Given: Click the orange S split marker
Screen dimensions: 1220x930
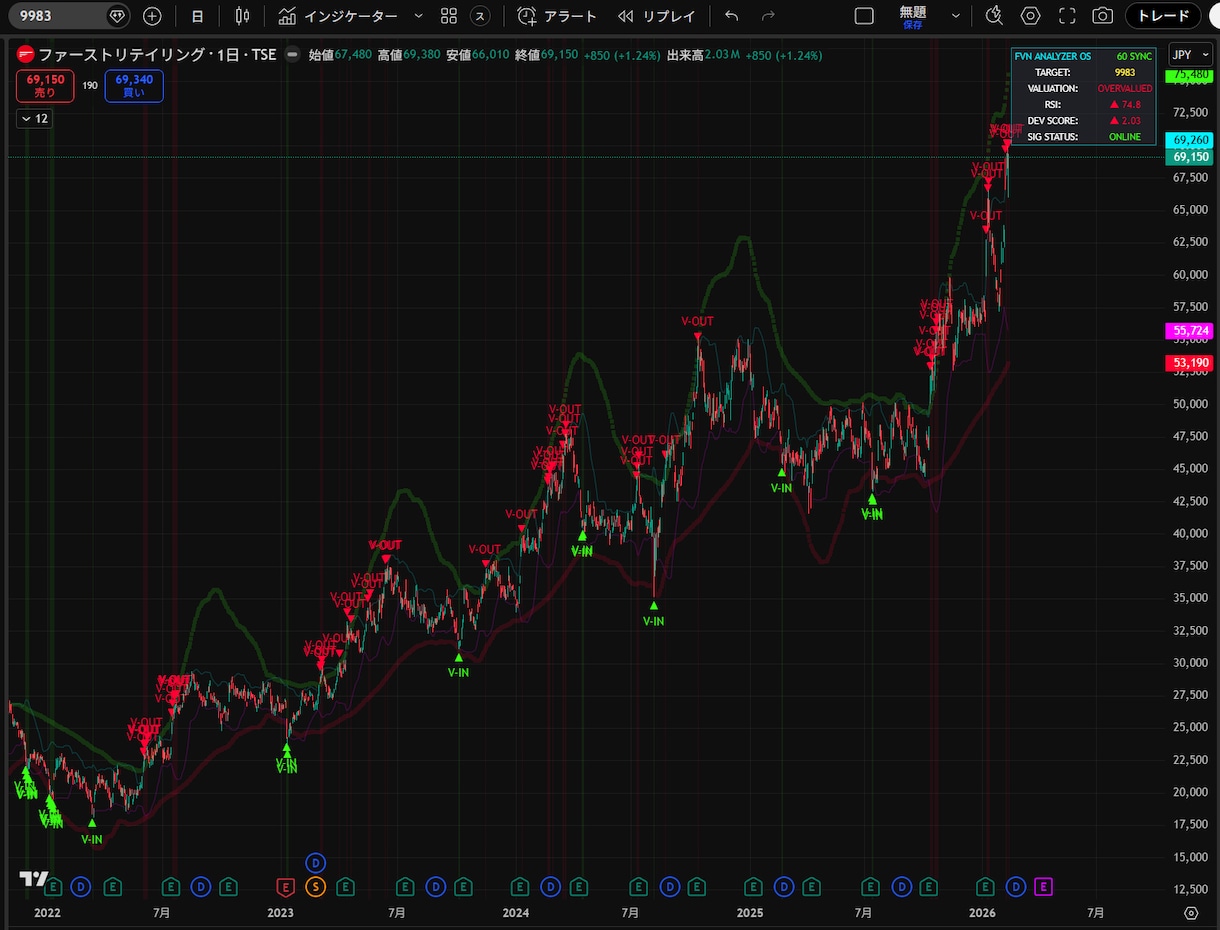Looking at the screenshot, I should [316, 886].
